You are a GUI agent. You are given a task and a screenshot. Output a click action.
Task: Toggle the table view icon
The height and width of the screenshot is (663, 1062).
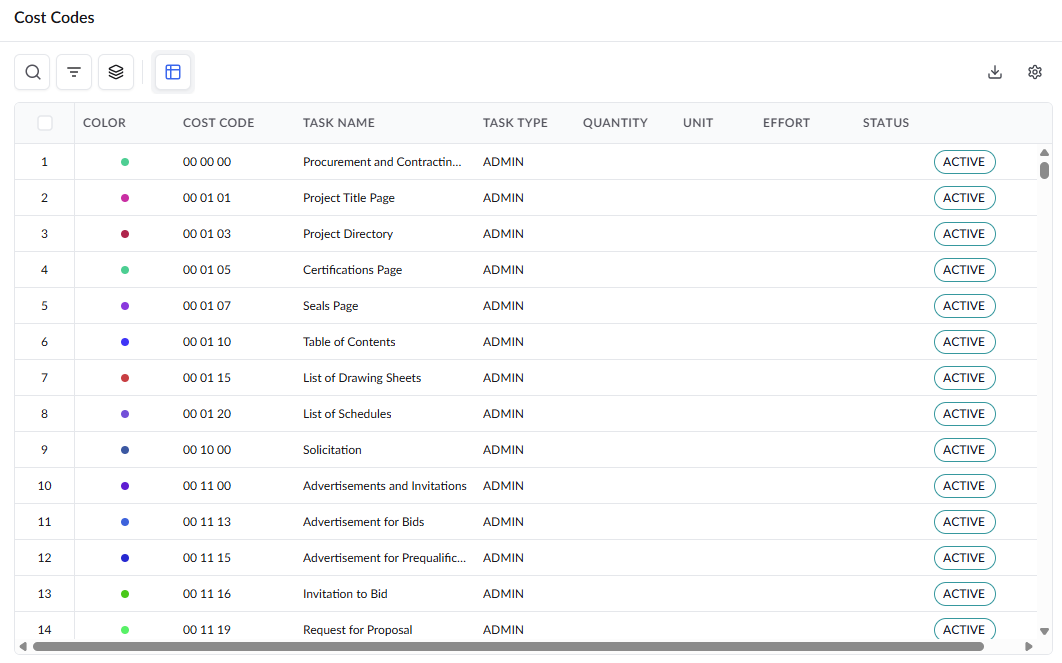click(x=173, y=72)
